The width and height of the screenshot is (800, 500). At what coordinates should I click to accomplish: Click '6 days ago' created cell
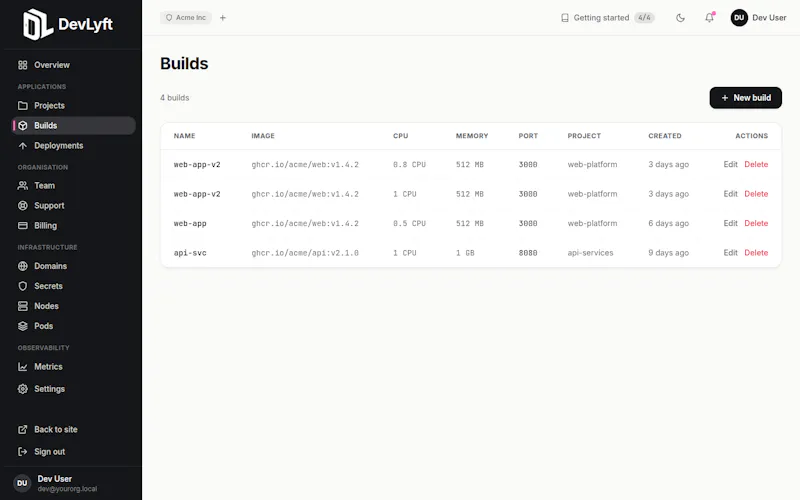coord(668,223)
